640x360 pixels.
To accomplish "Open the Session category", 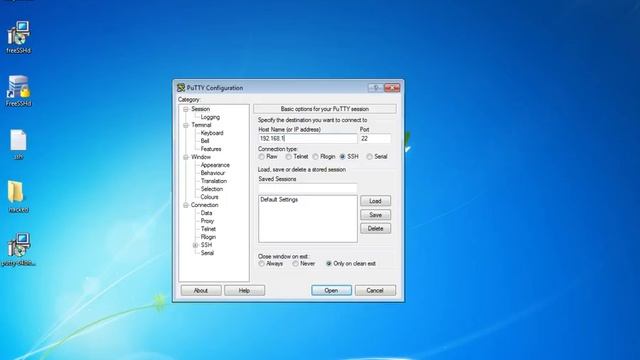I will (x=200, y=109).
